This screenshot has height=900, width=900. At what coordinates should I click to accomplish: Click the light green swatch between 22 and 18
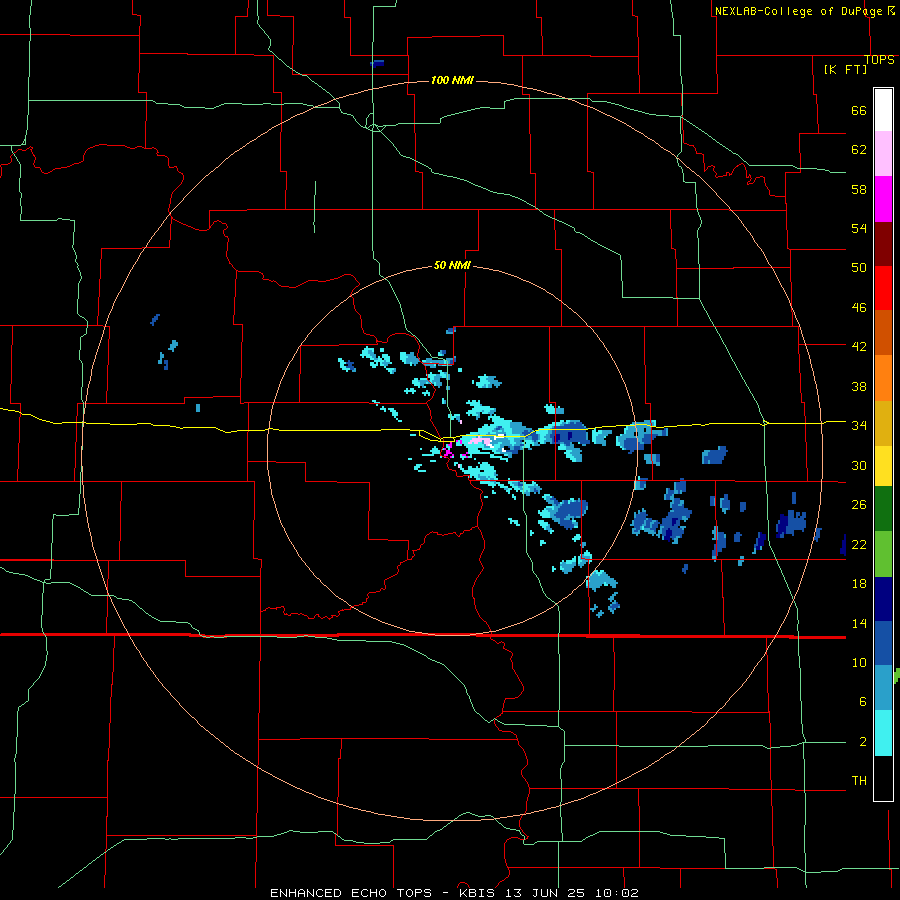tap(883, 554)
